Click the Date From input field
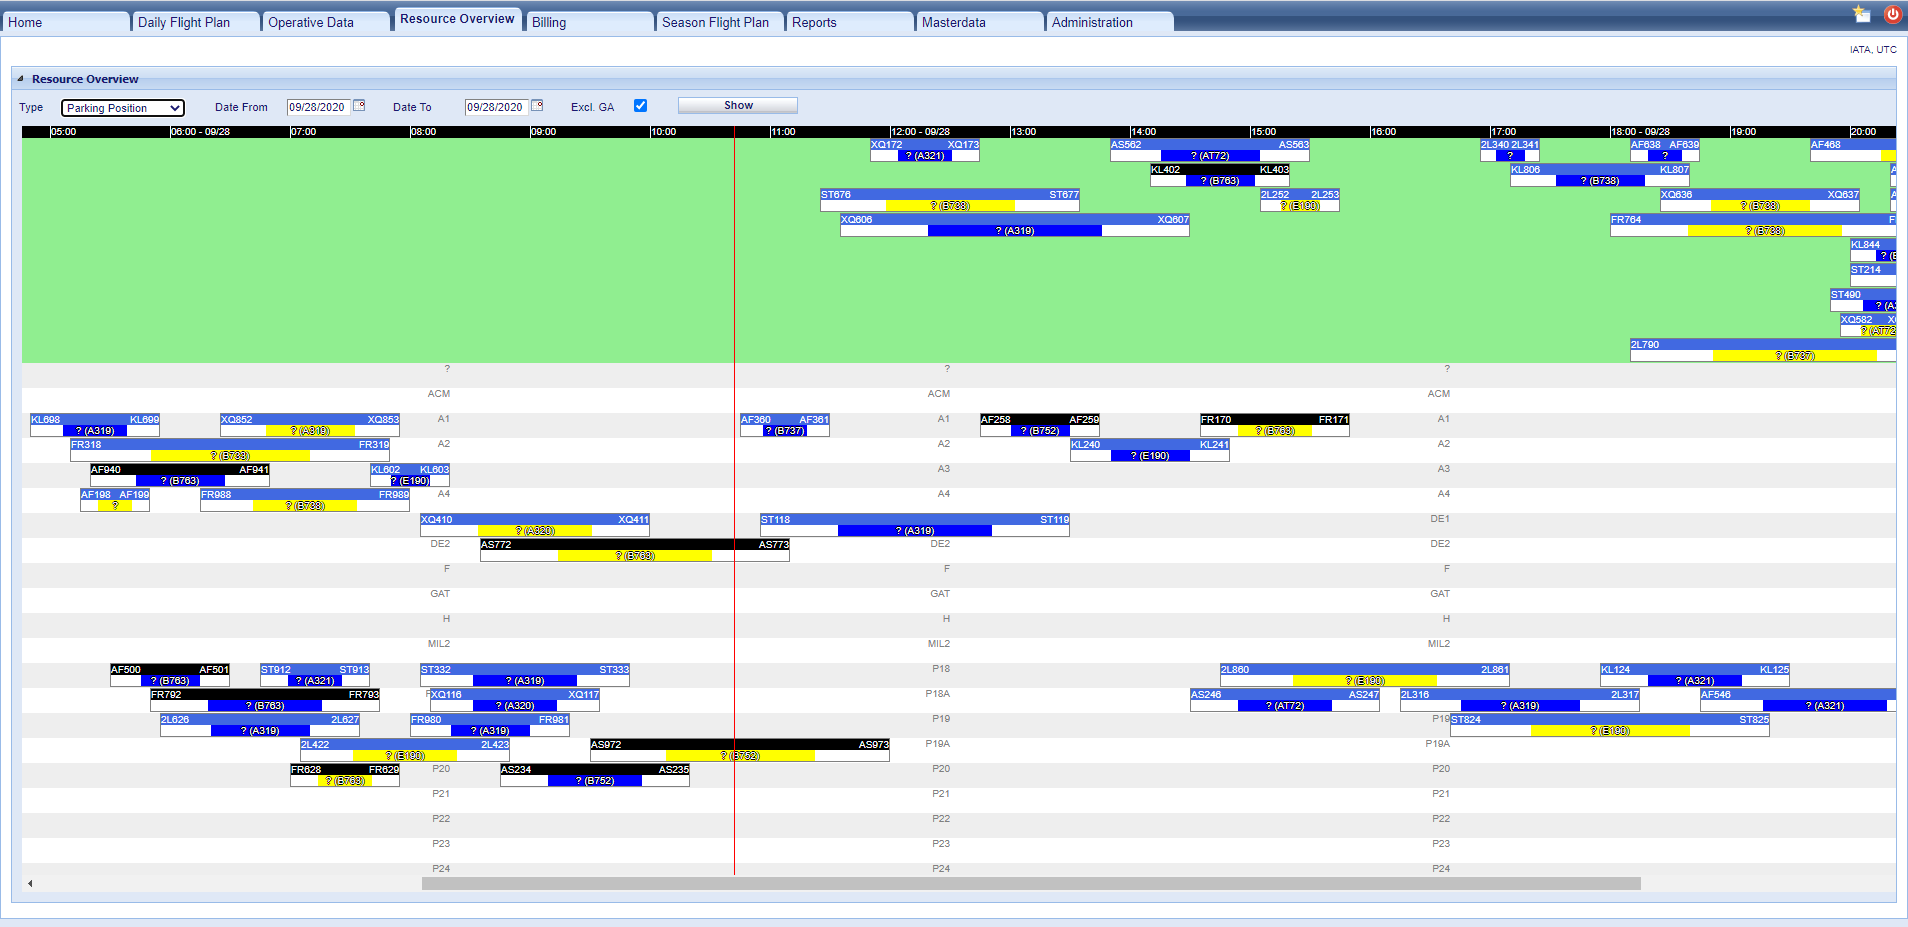 (x=318, y=107)
